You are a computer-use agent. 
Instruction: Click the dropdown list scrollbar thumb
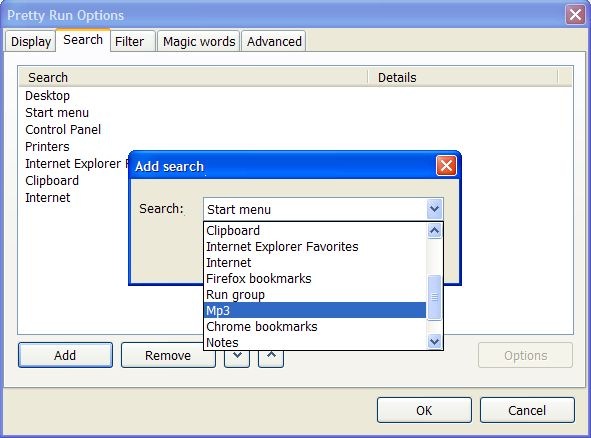pyautogui.click(x=435, y=297)
